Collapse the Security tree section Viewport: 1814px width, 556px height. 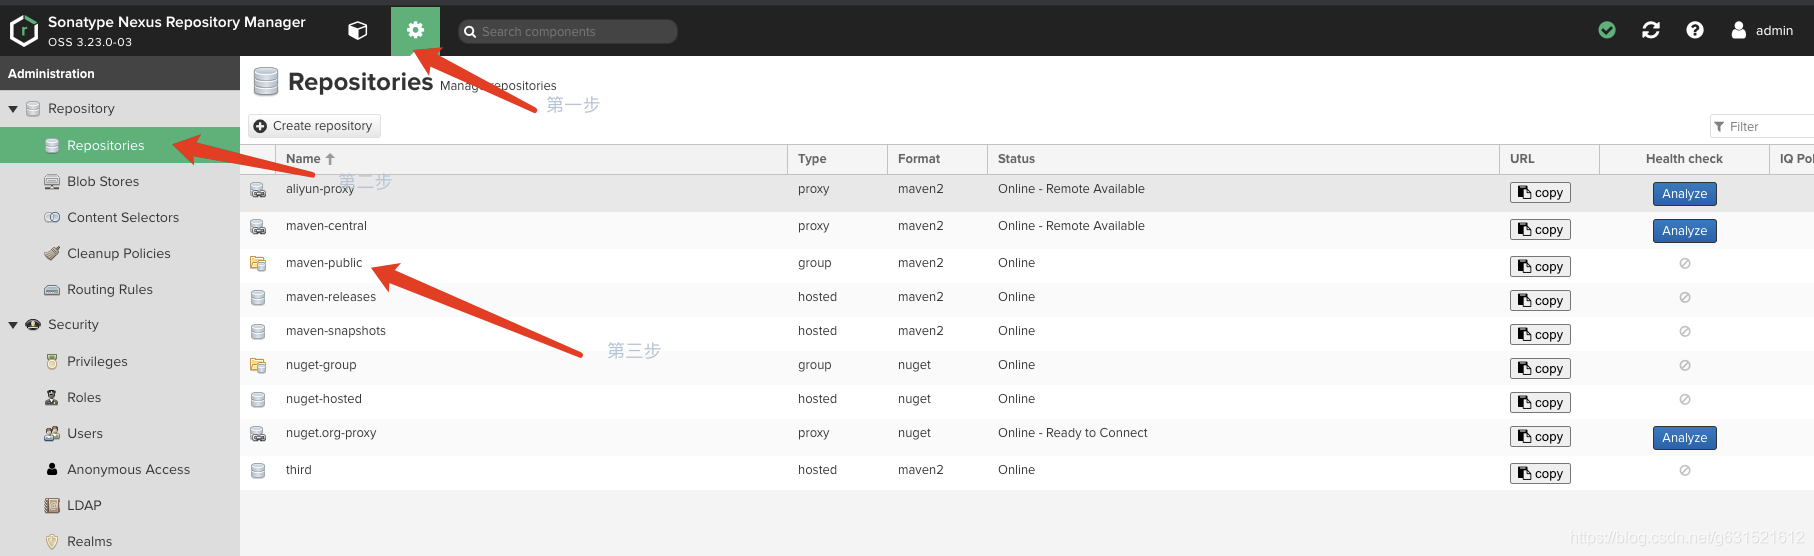pos(13,325)
